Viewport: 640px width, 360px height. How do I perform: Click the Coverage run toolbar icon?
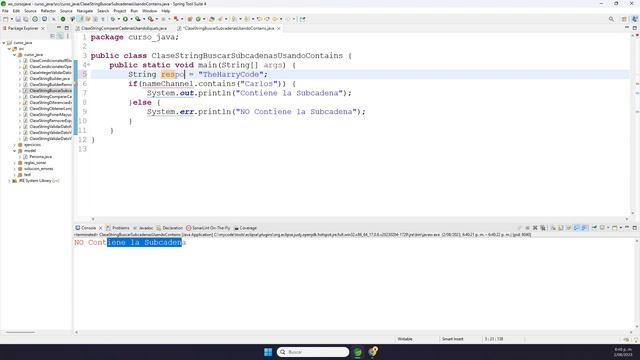coord(138,19)
